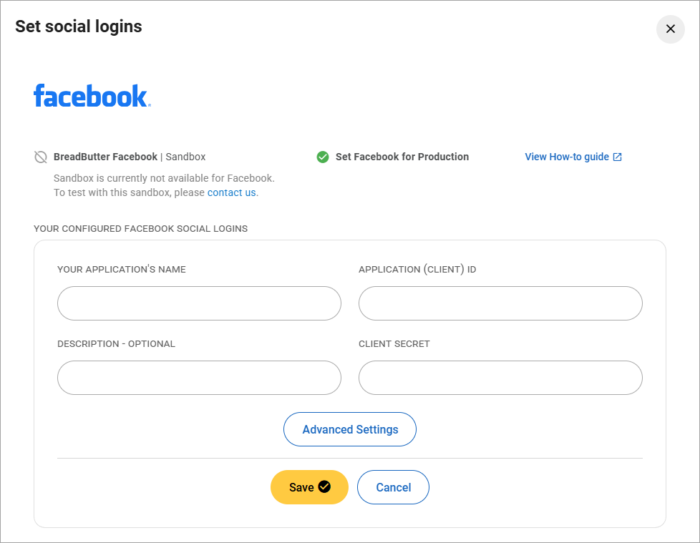
Task: Click the external-link icon beside How-to guide
Action: pos(617,157)
